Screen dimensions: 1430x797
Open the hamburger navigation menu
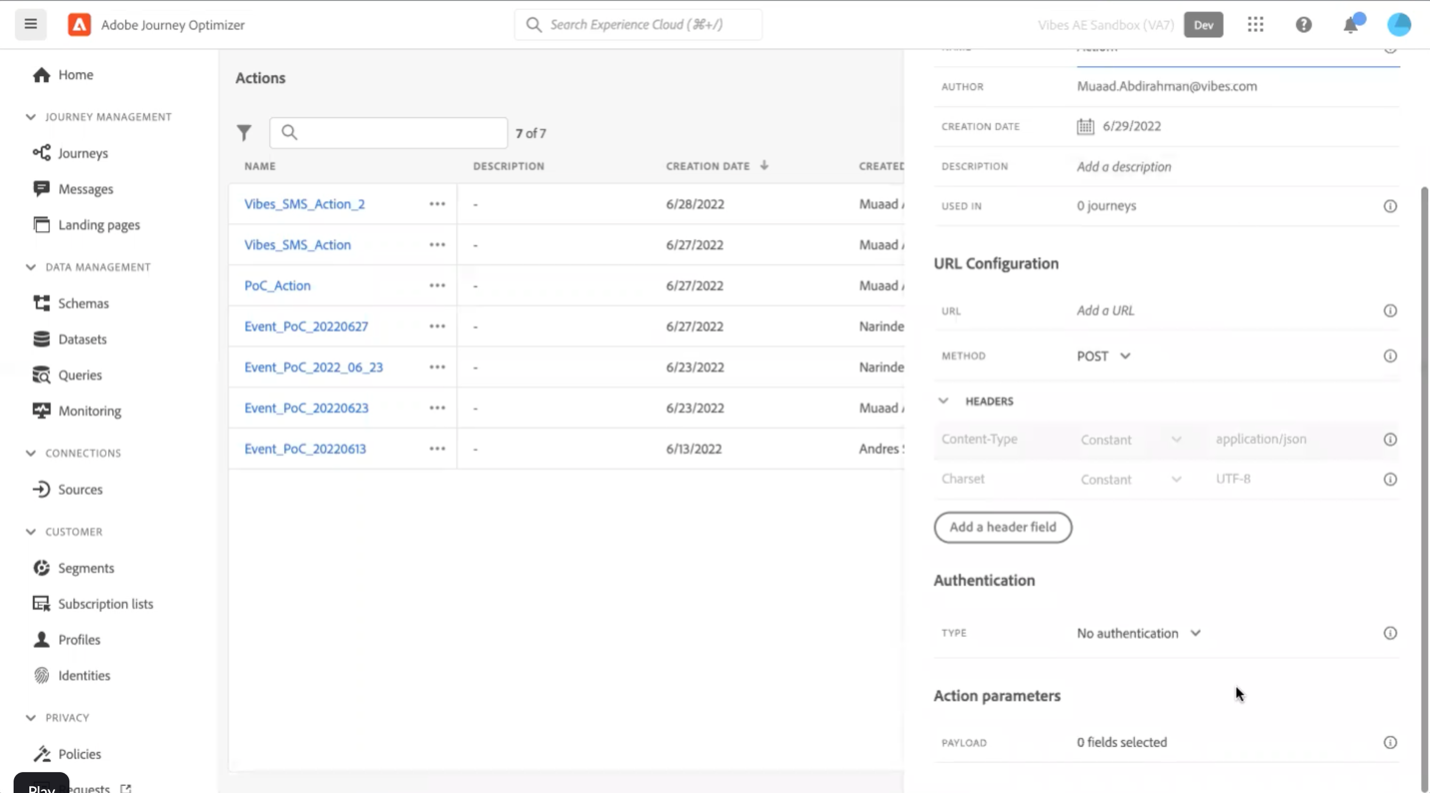pos(31,24)
